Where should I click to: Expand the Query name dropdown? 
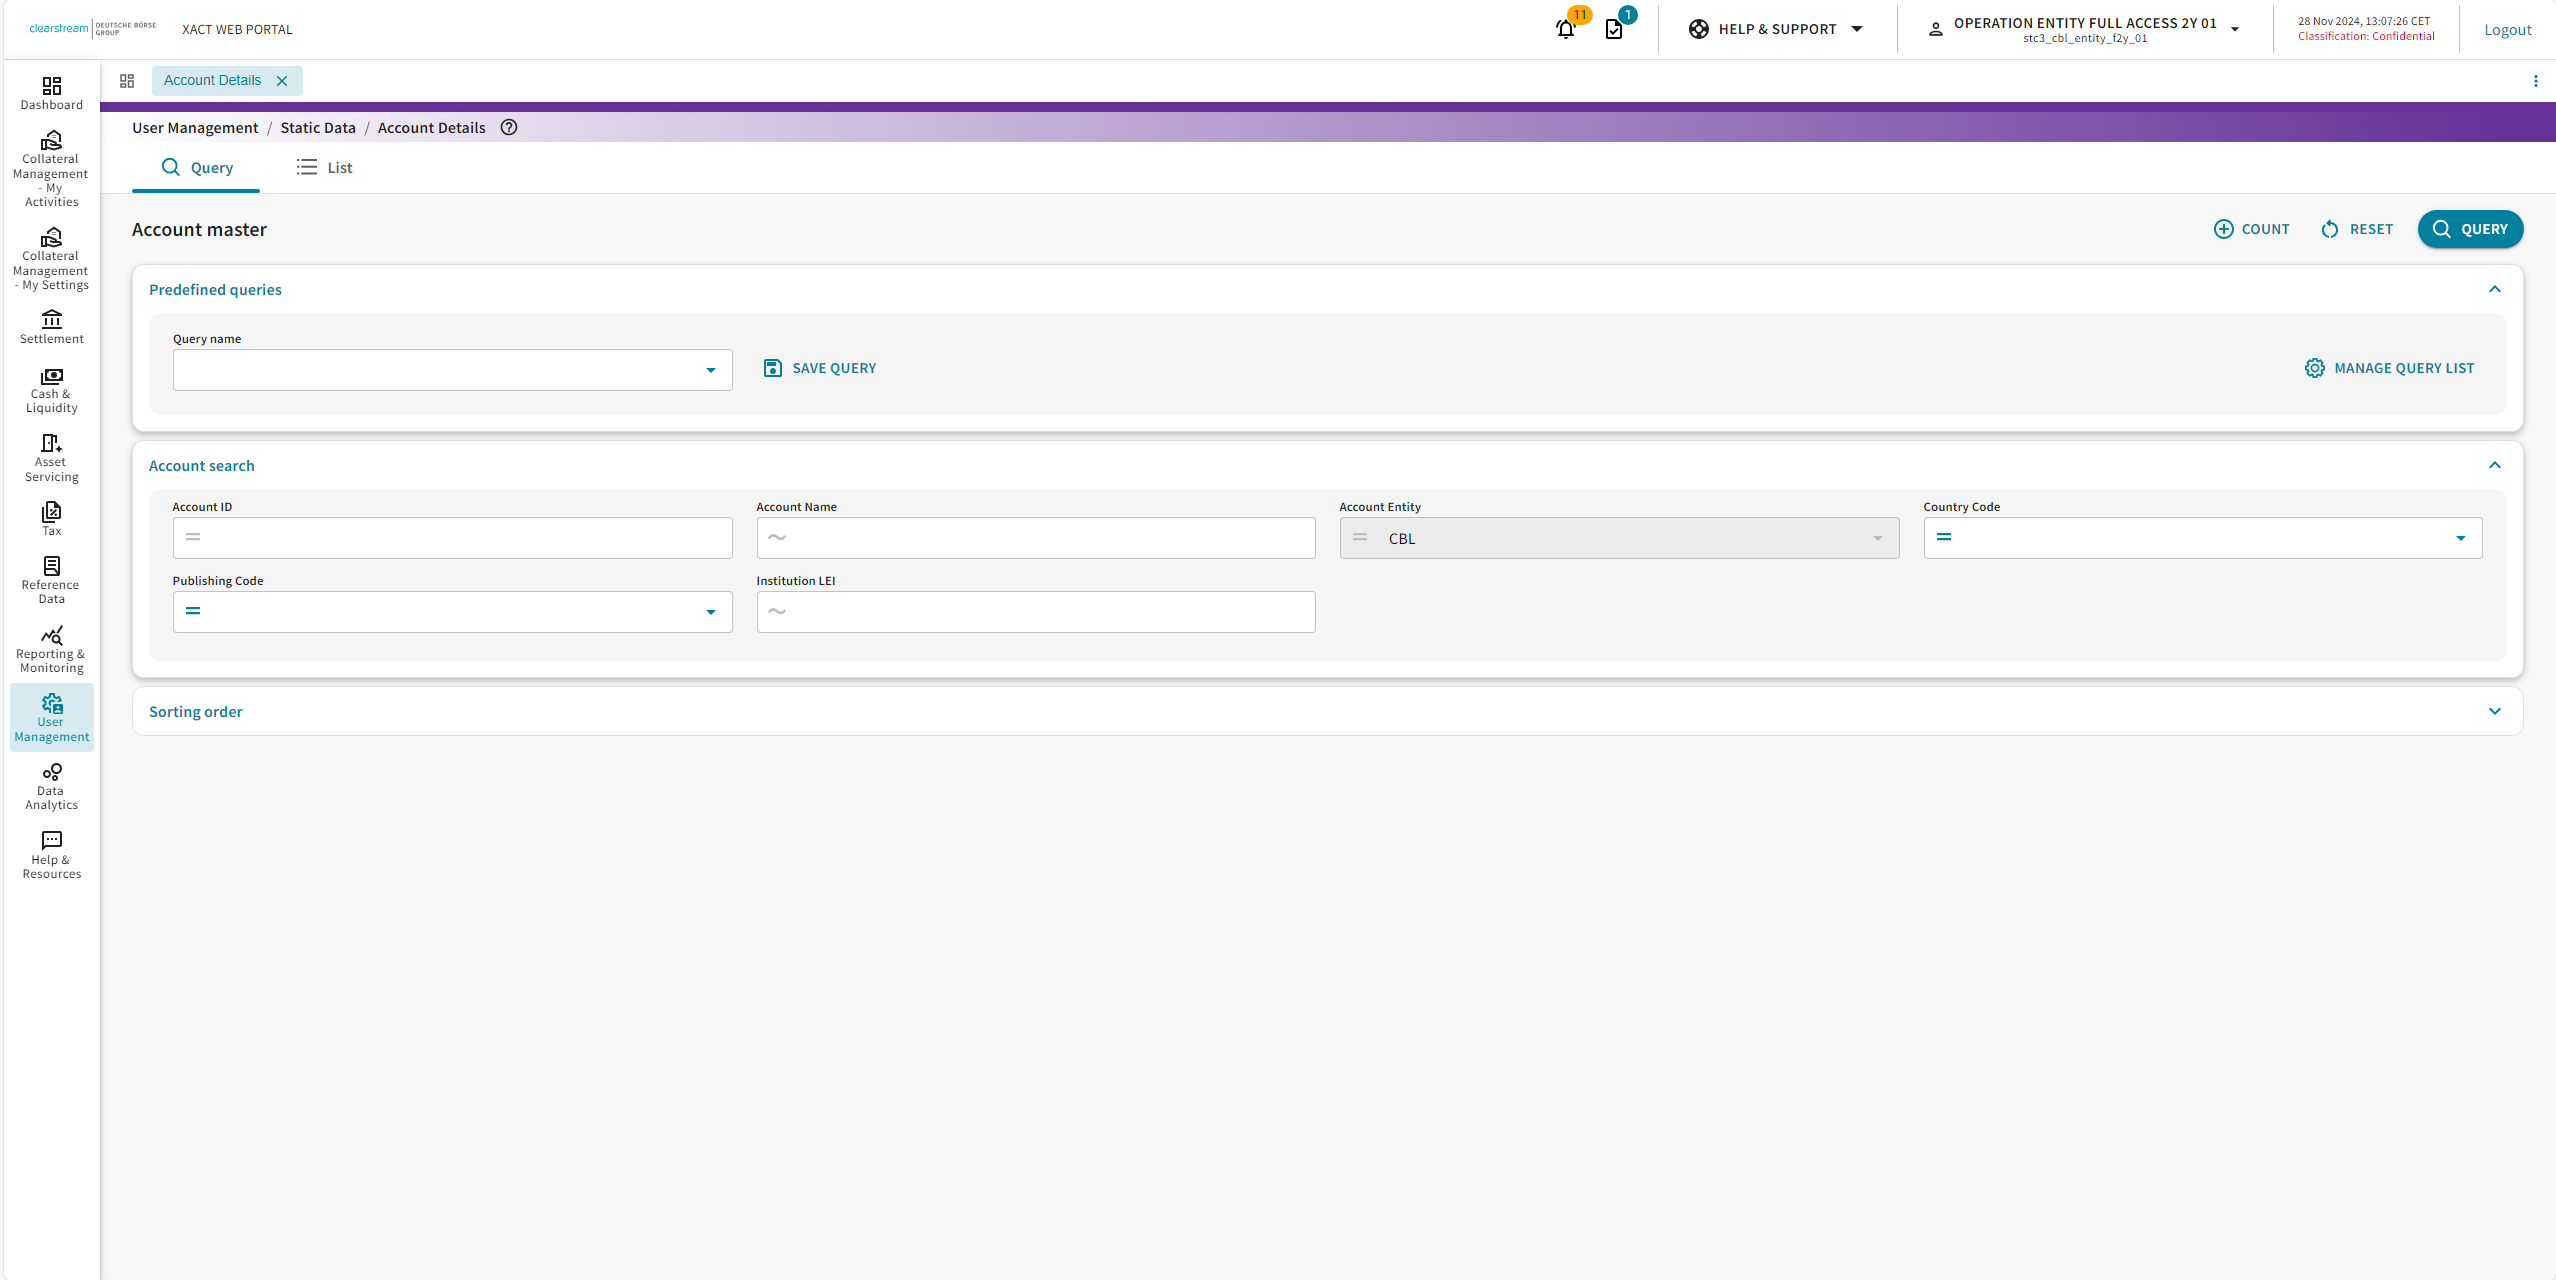(x=710, y=370)
